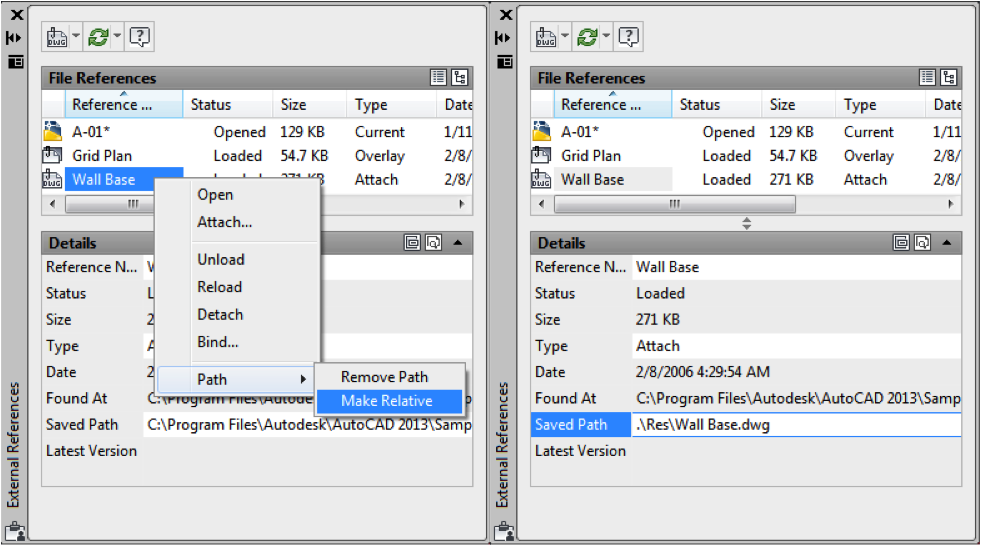Switch to Tree View in left File References

coord(460,78)
